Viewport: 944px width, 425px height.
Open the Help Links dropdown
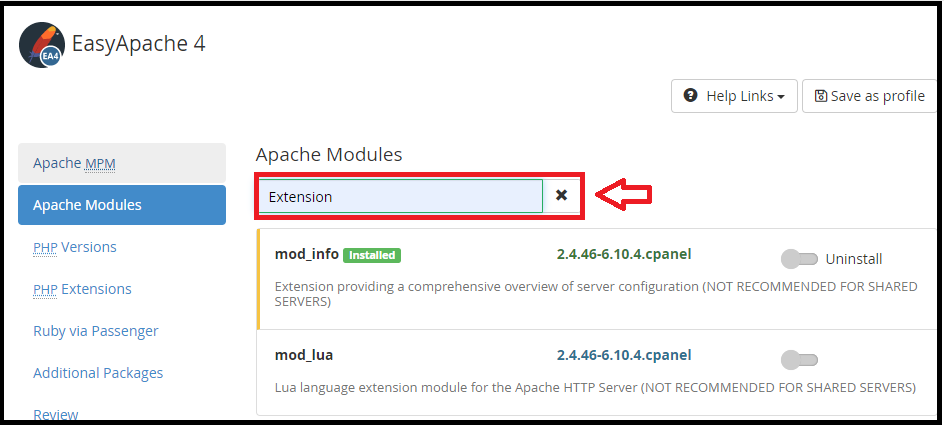pyautogui.click(x=734, y=96)
